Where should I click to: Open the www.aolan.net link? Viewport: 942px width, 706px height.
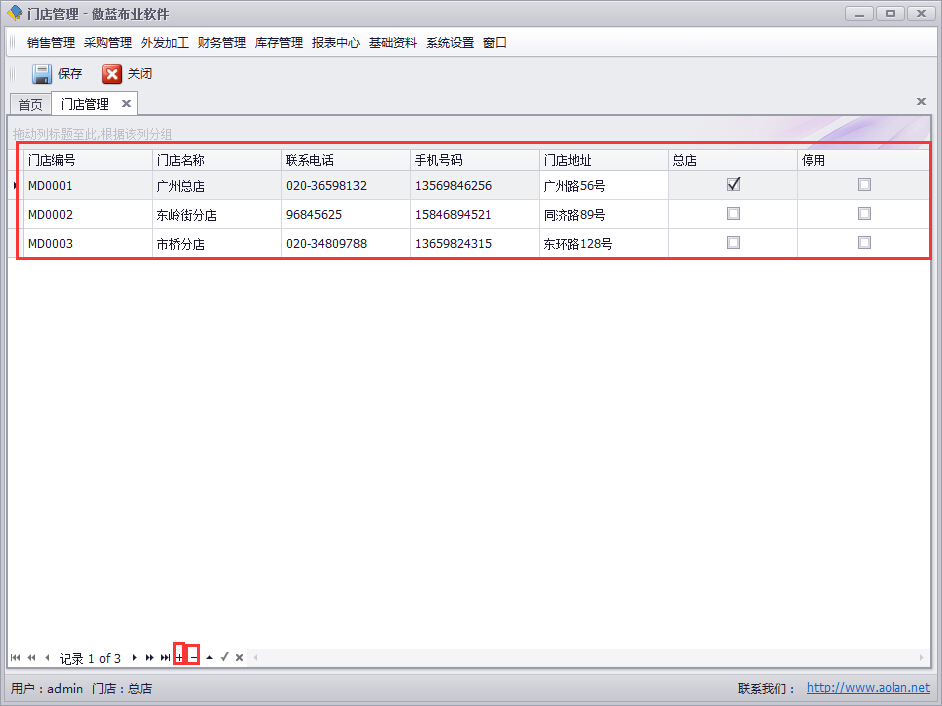tap(868, 688)
